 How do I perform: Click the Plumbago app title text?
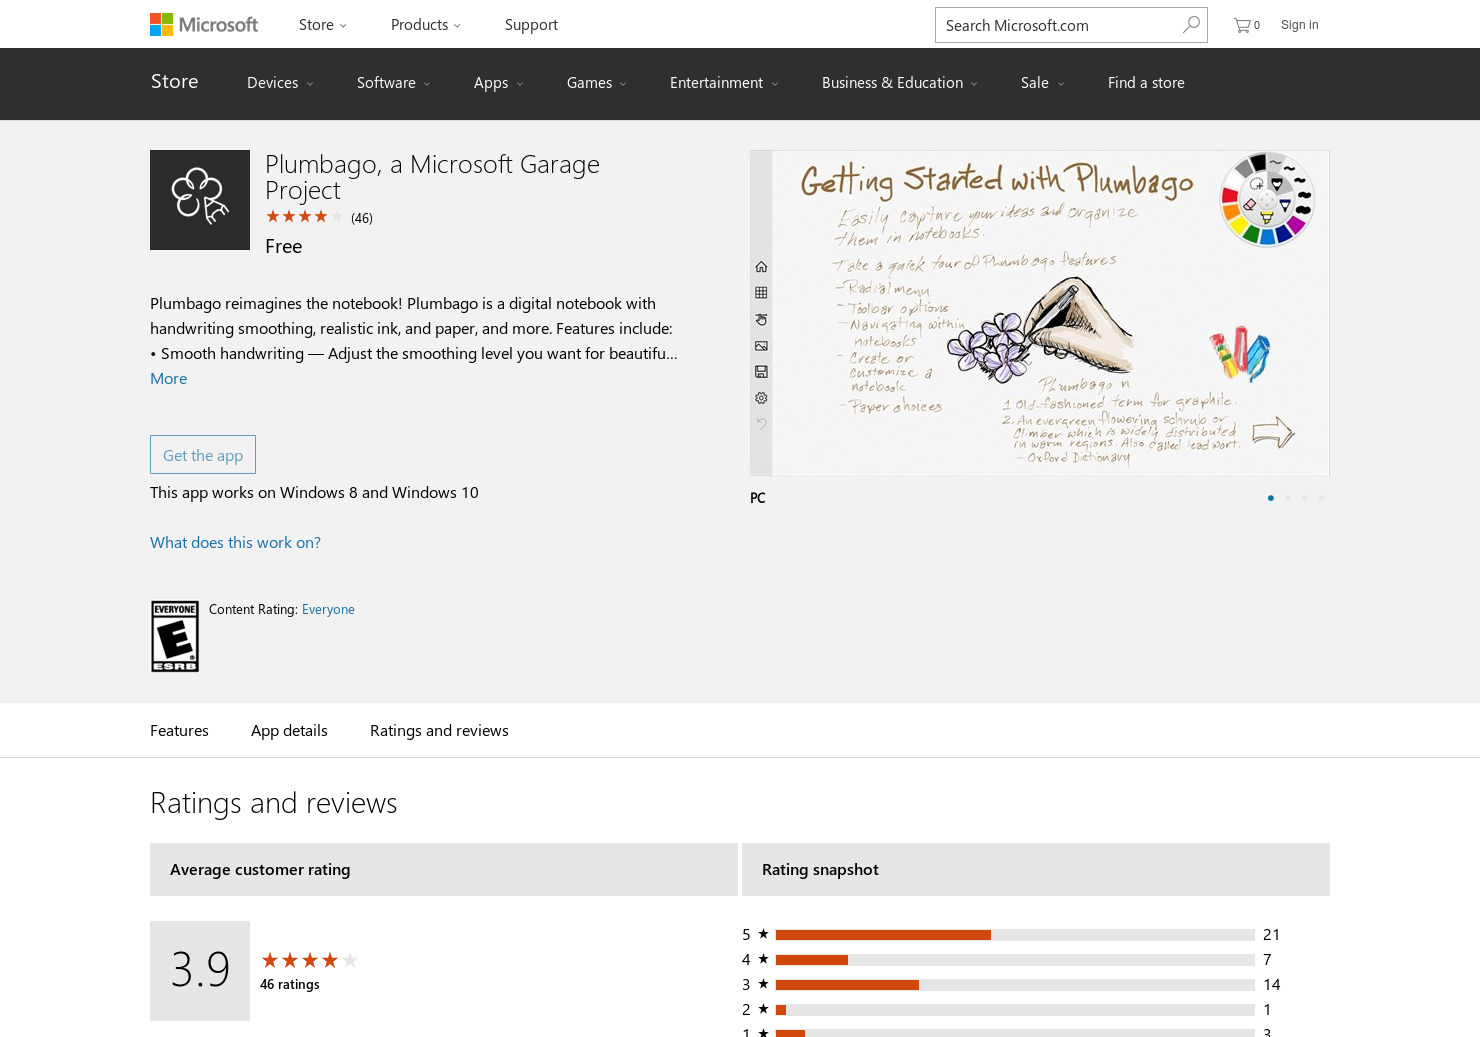coord(432,177)
